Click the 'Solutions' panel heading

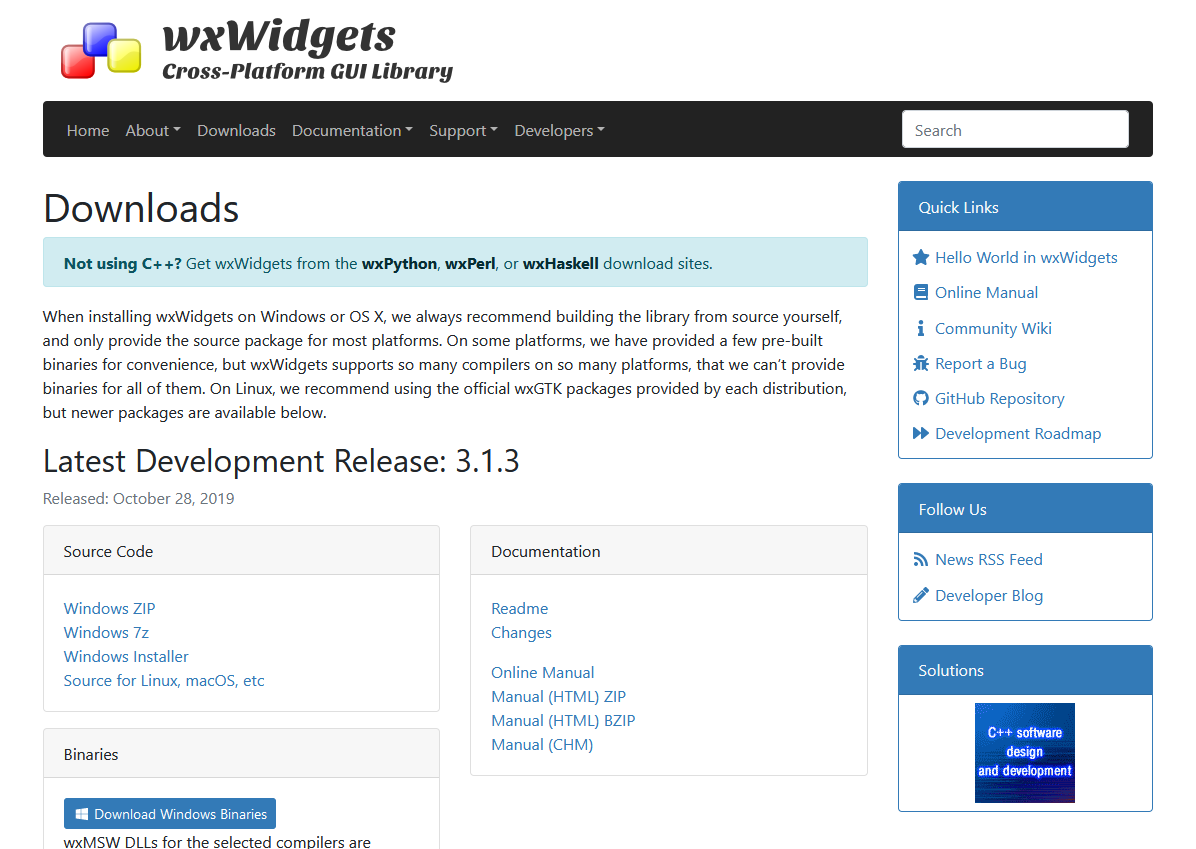click(x=950, y=671)
